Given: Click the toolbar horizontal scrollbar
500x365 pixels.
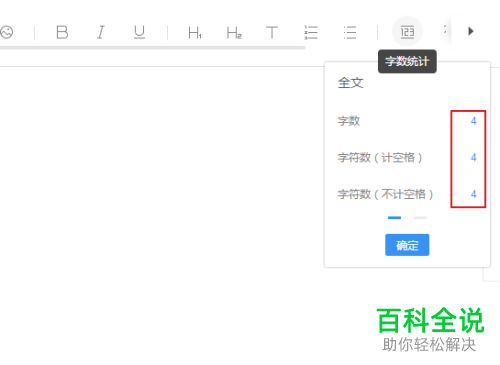Looking at the screenshot, I should point(152,48).
